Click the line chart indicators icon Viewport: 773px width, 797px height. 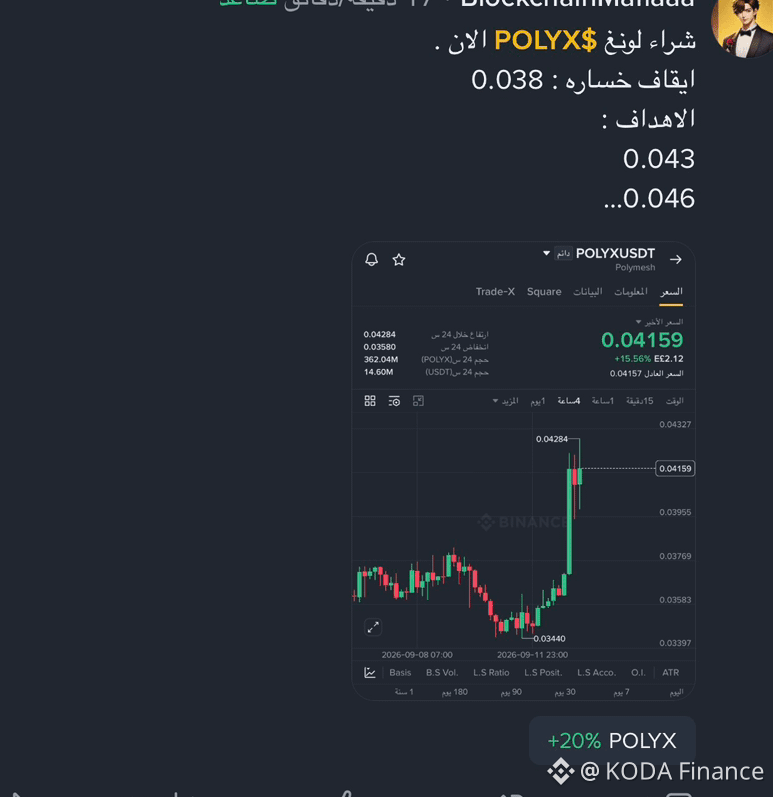370,673
